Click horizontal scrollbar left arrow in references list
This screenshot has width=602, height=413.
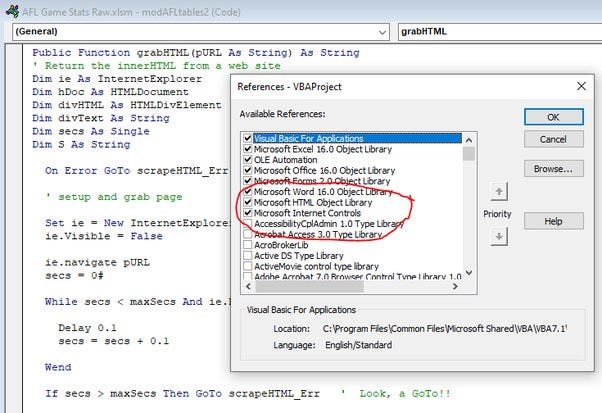tap(248, 286)
